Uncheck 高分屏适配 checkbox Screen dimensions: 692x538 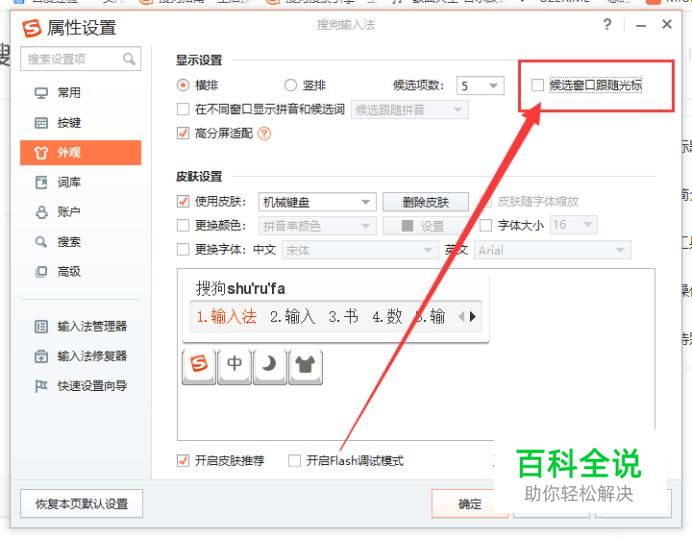(183, 133)
